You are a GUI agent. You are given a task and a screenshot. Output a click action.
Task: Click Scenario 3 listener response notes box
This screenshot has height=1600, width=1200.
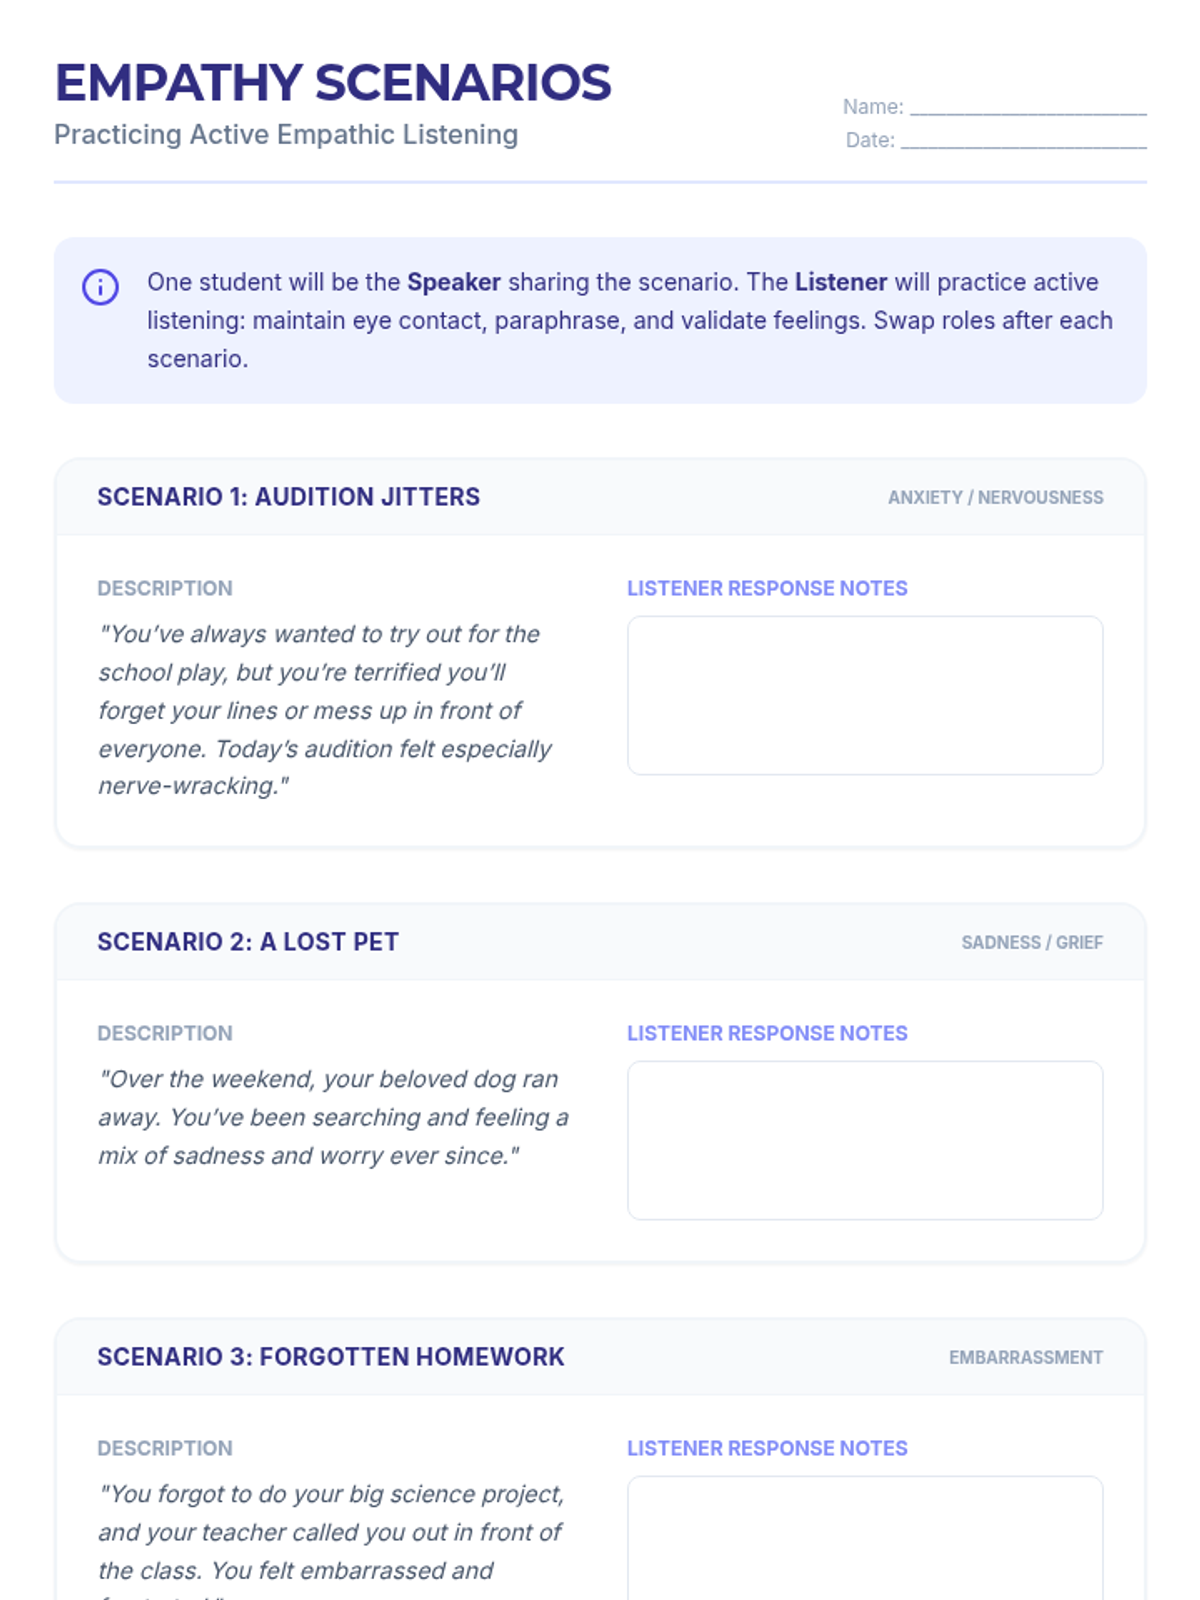[865, 1538]
